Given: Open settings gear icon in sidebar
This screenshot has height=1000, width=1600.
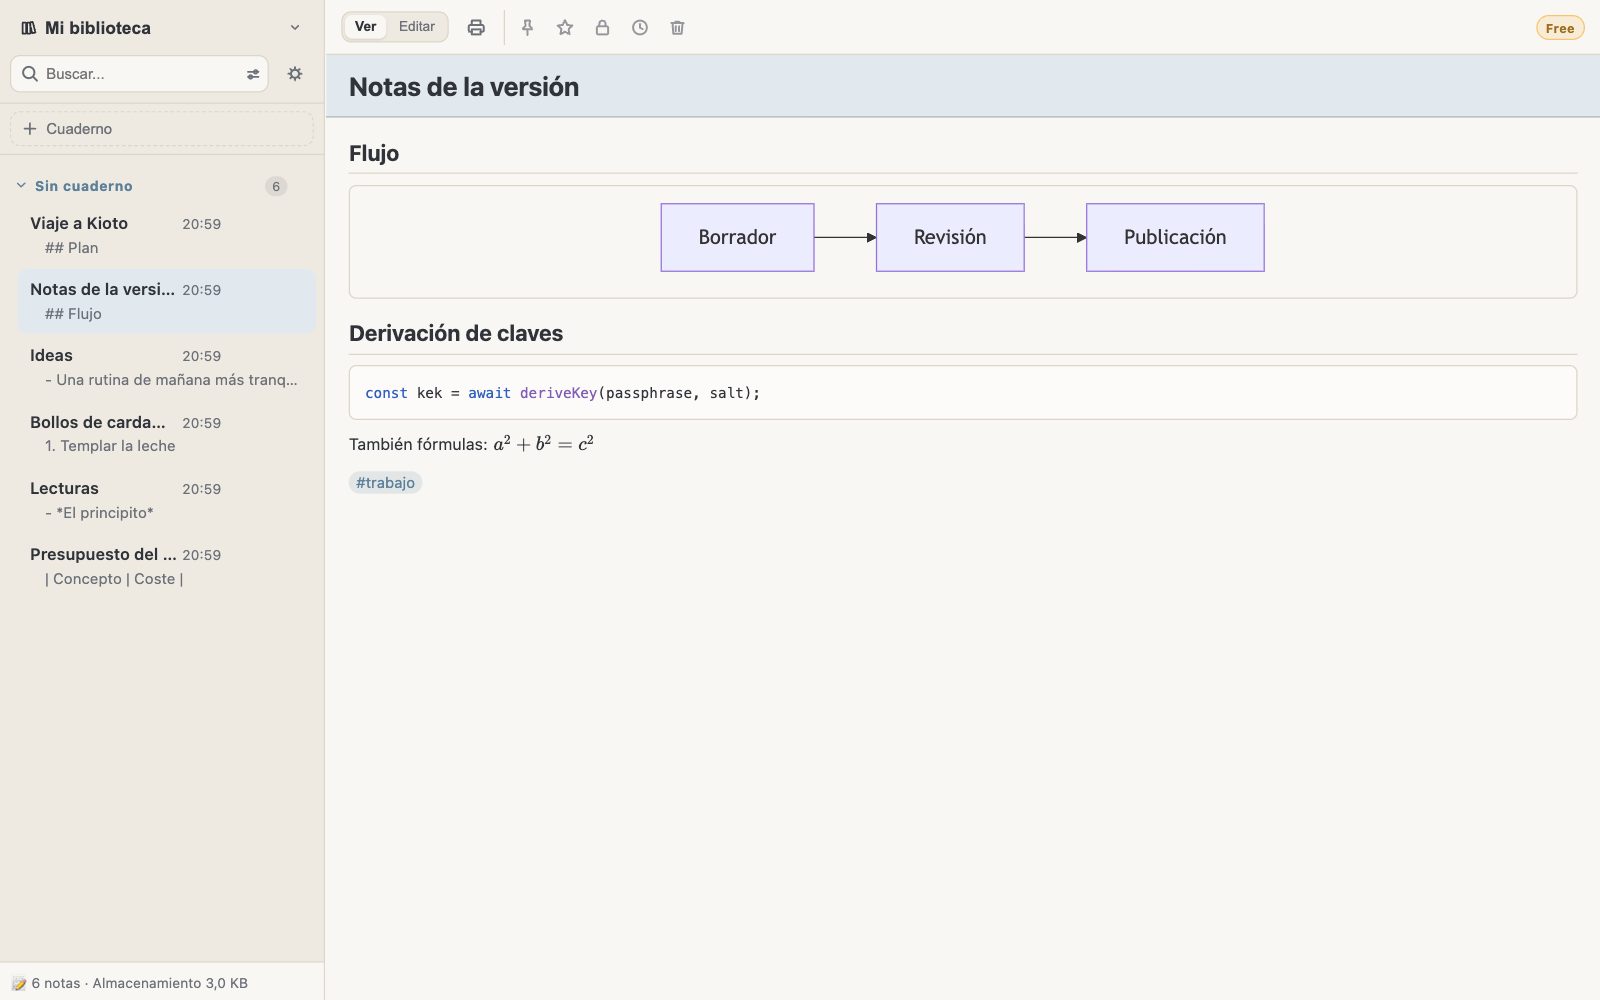Looking at the screenshot, I should tap(295, 74).
